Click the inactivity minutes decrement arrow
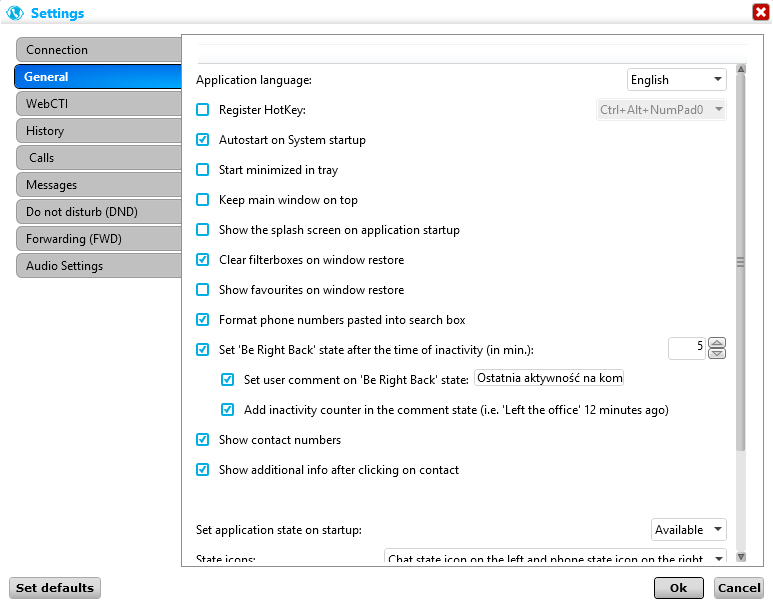 point(716,353)
